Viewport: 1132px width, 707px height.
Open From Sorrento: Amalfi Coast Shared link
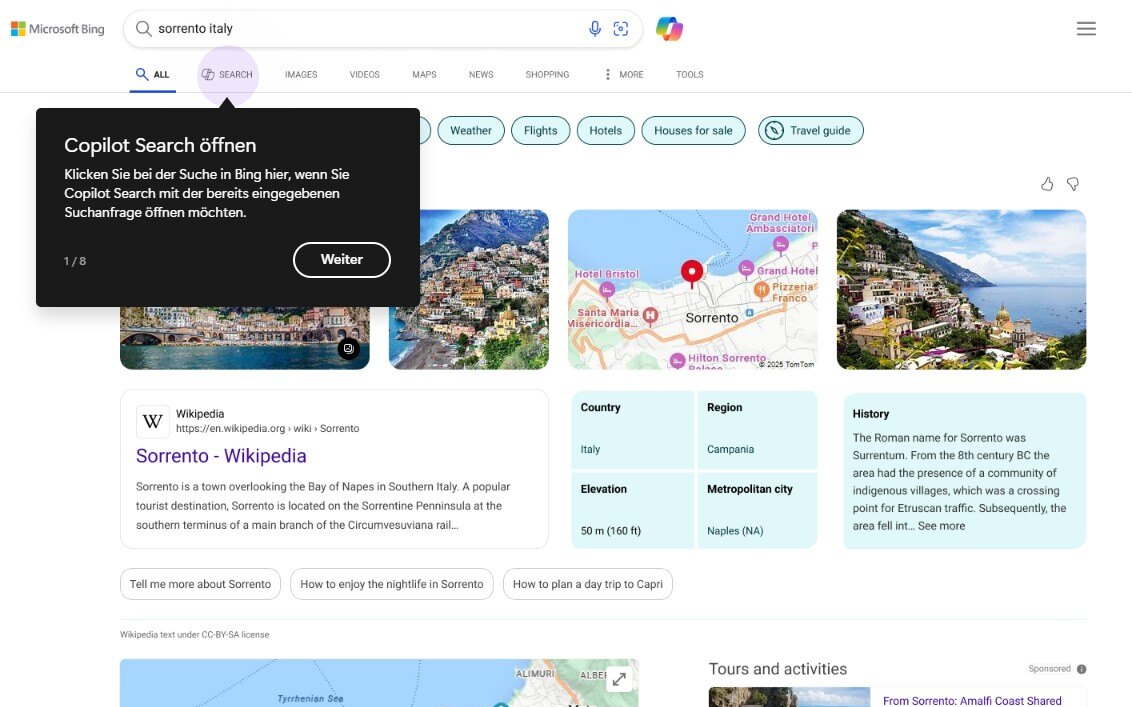[972, 701]
